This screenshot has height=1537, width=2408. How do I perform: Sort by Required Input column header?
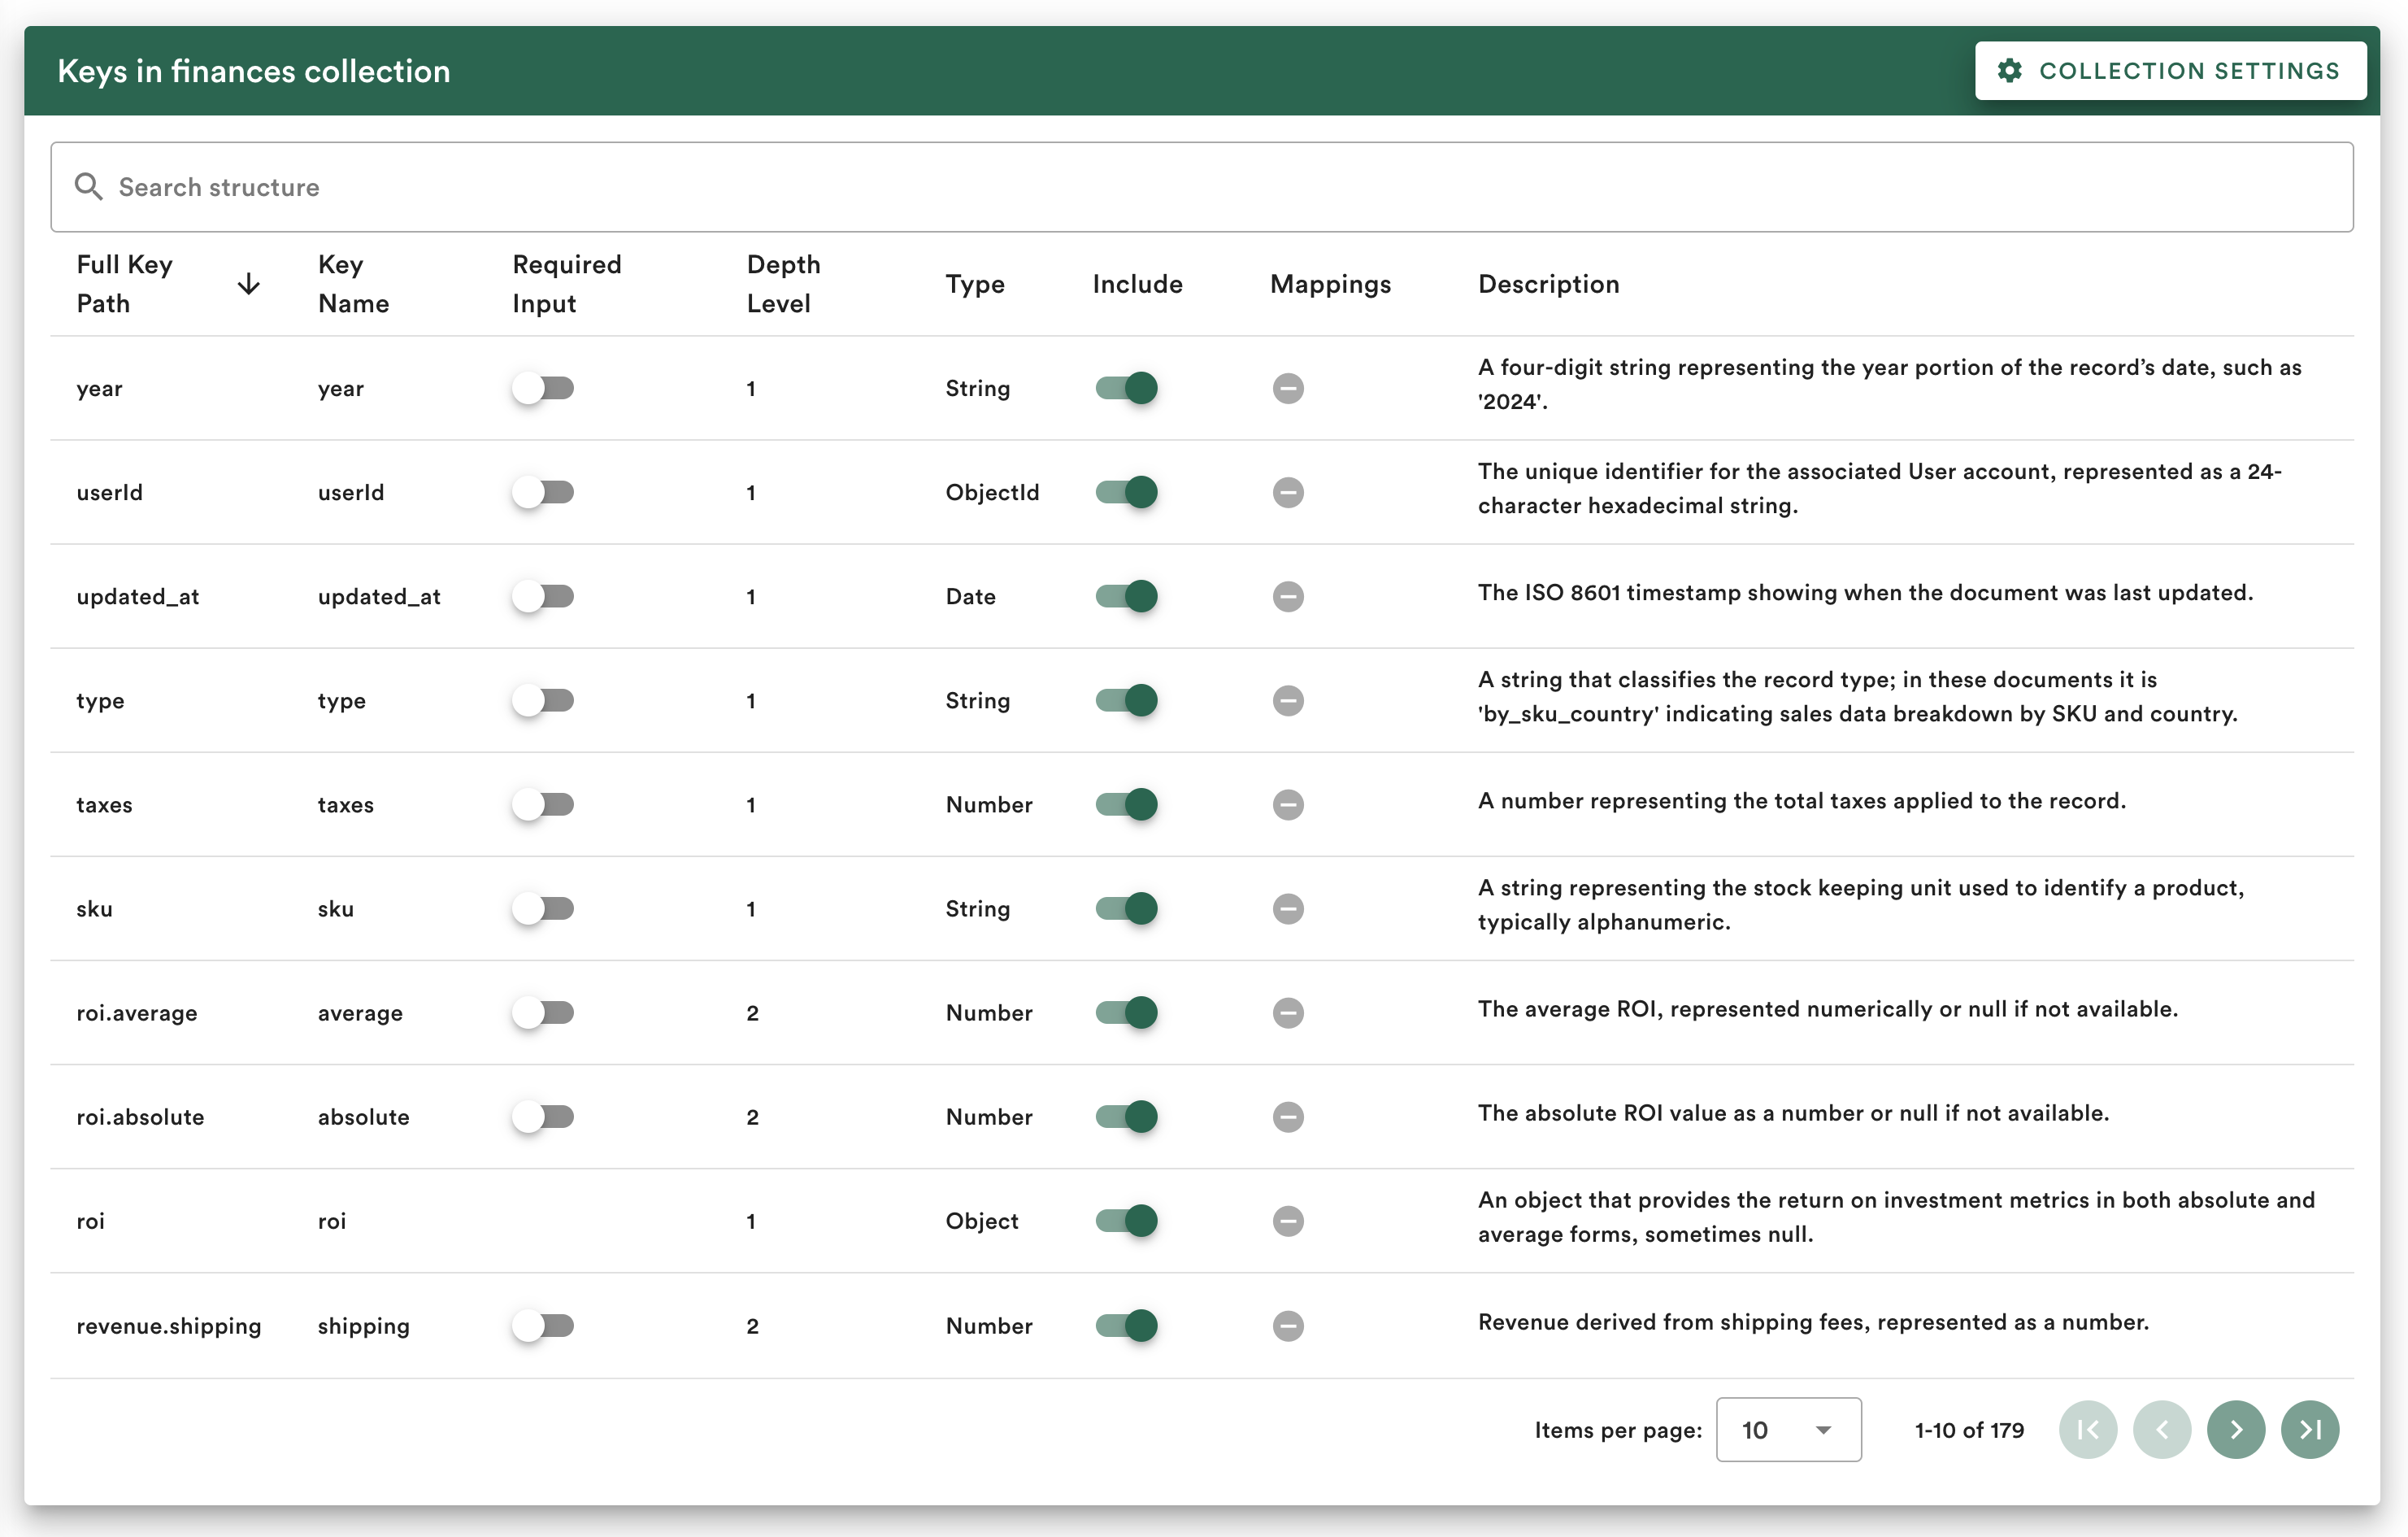pos(567,284)
